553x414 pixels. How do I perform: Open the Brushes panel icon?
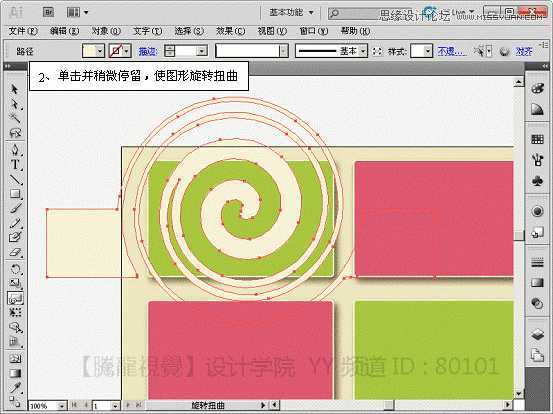click(x=537, y=160)
